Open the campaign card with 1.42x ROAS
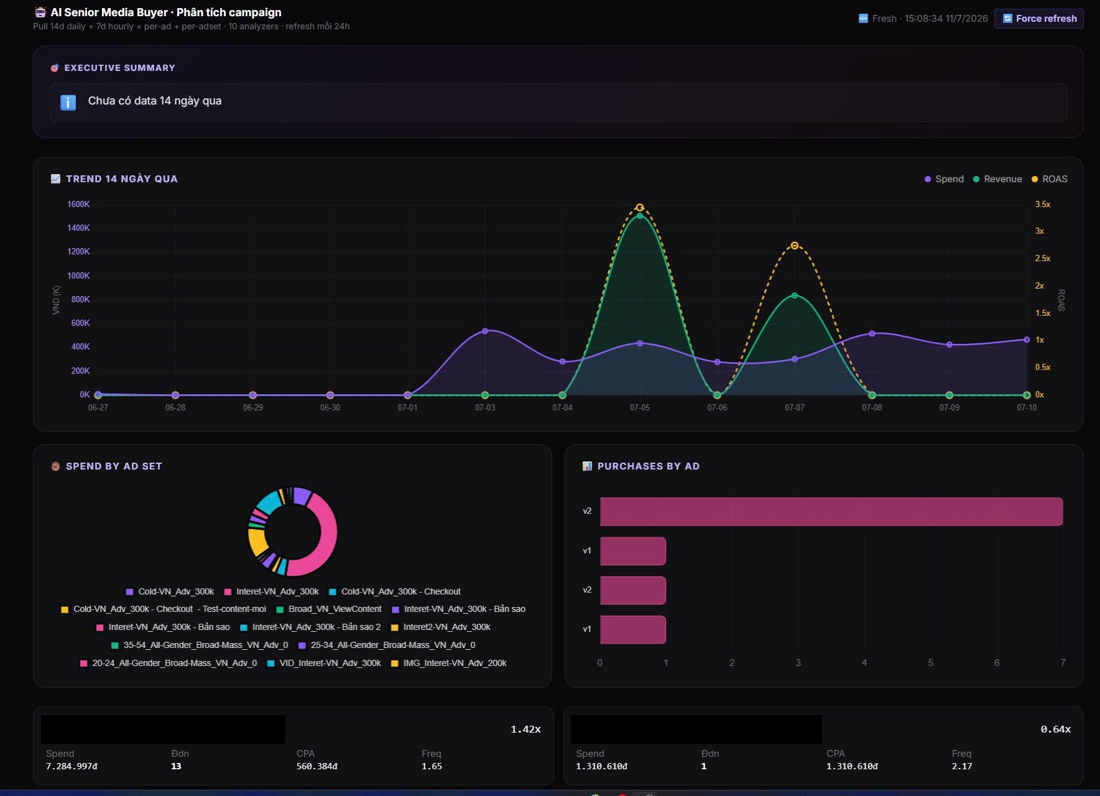Image resolution: width=1100 pixels, height=796 pixels. (x=293, y=746)
